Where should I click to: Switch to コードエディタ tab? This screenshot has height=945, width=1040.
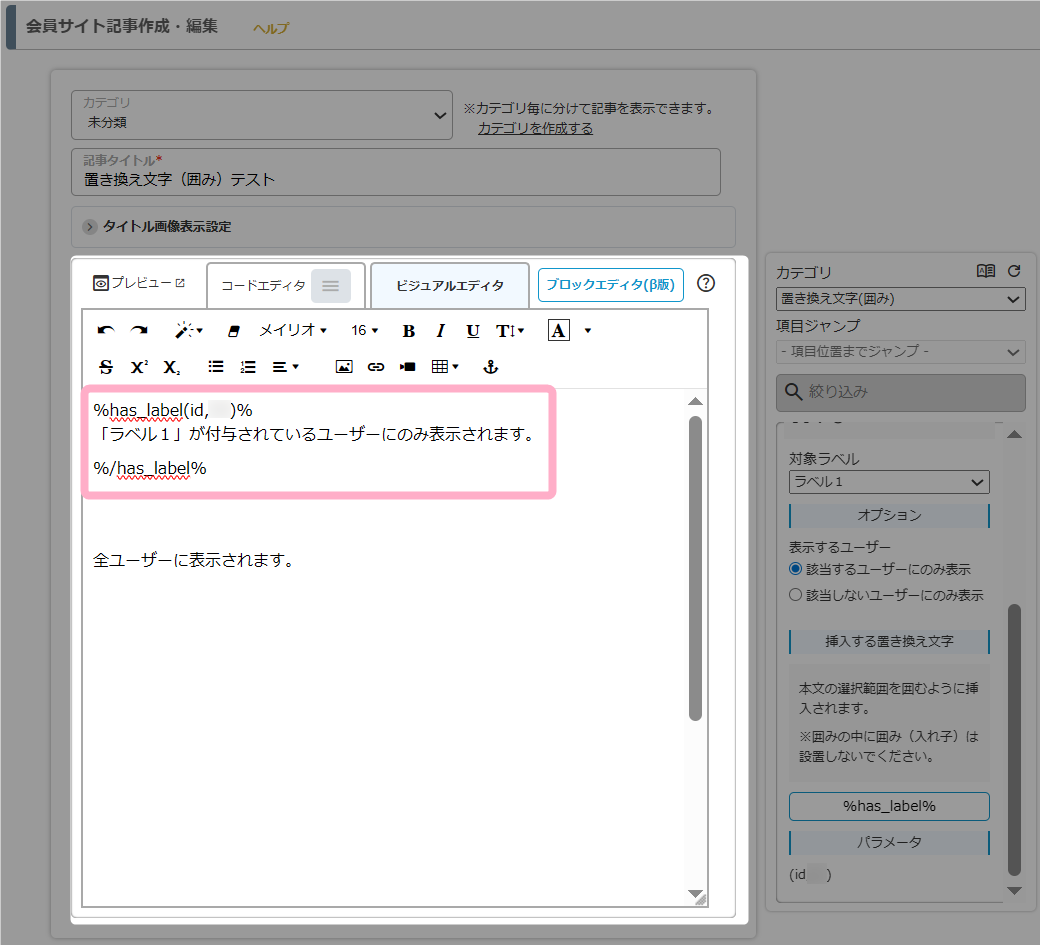tap(263, 285)
